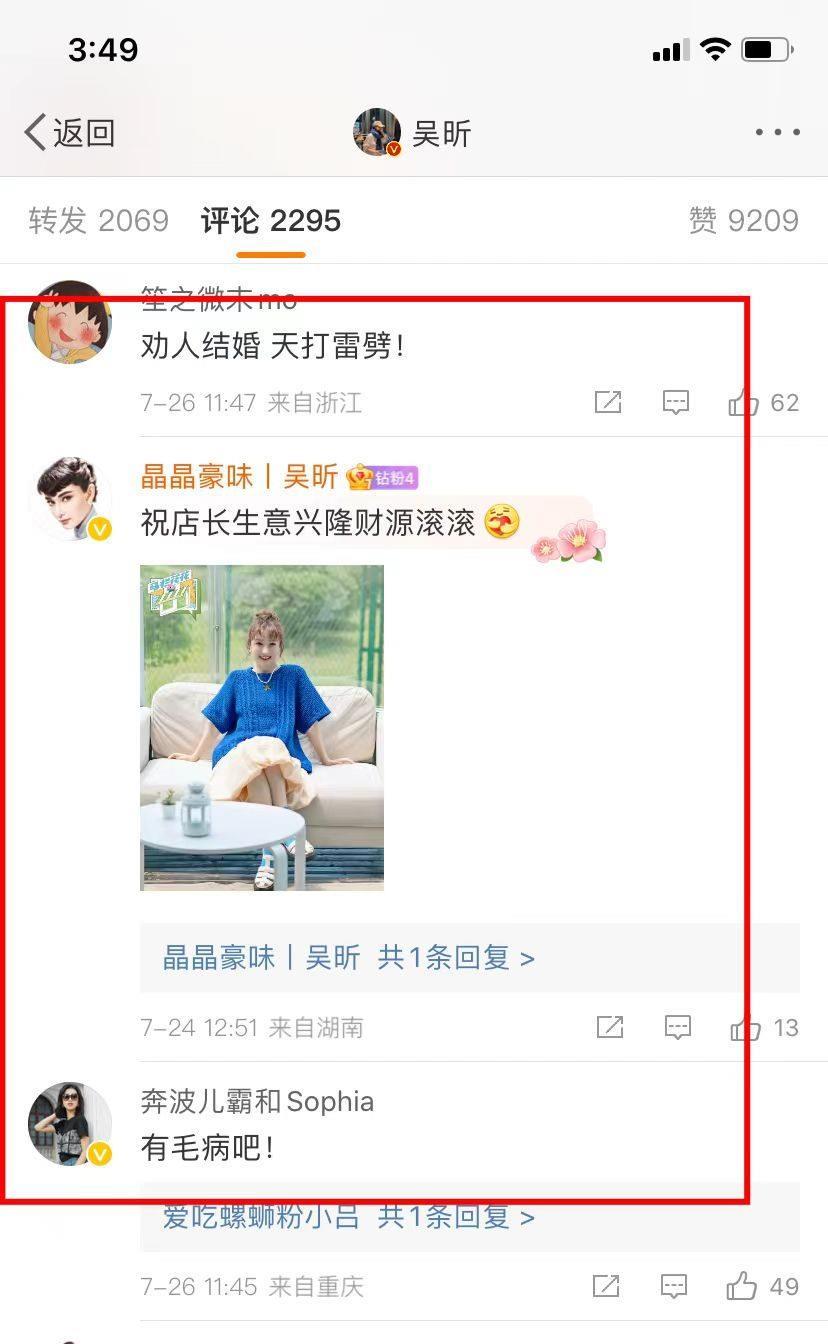The width and height of the screenshot is (828, 1344).
Task: Reply to the 劝人结婚 comment via bubble icon
Action: click(x=676, y=402)
